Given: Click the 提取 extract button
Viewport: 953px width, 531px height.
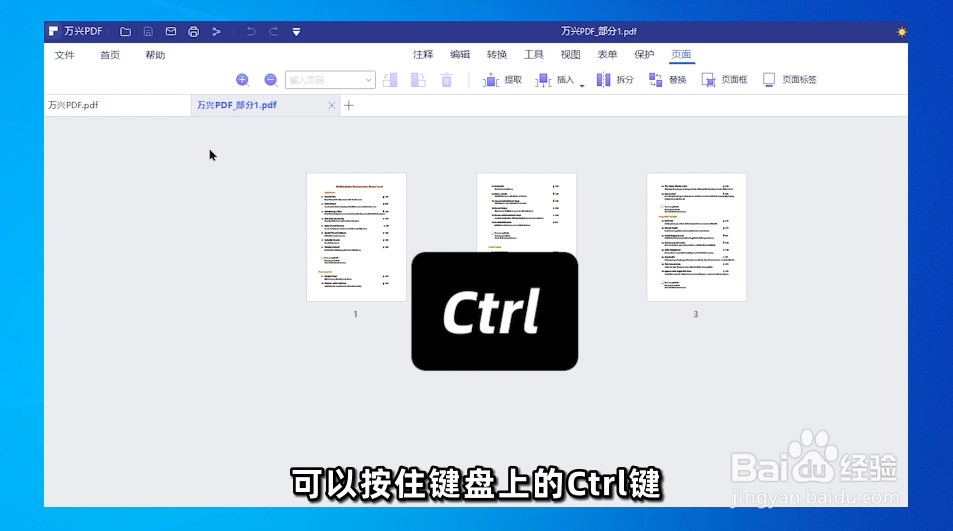Looking at the screenshot, I should [x=503, y=80].
